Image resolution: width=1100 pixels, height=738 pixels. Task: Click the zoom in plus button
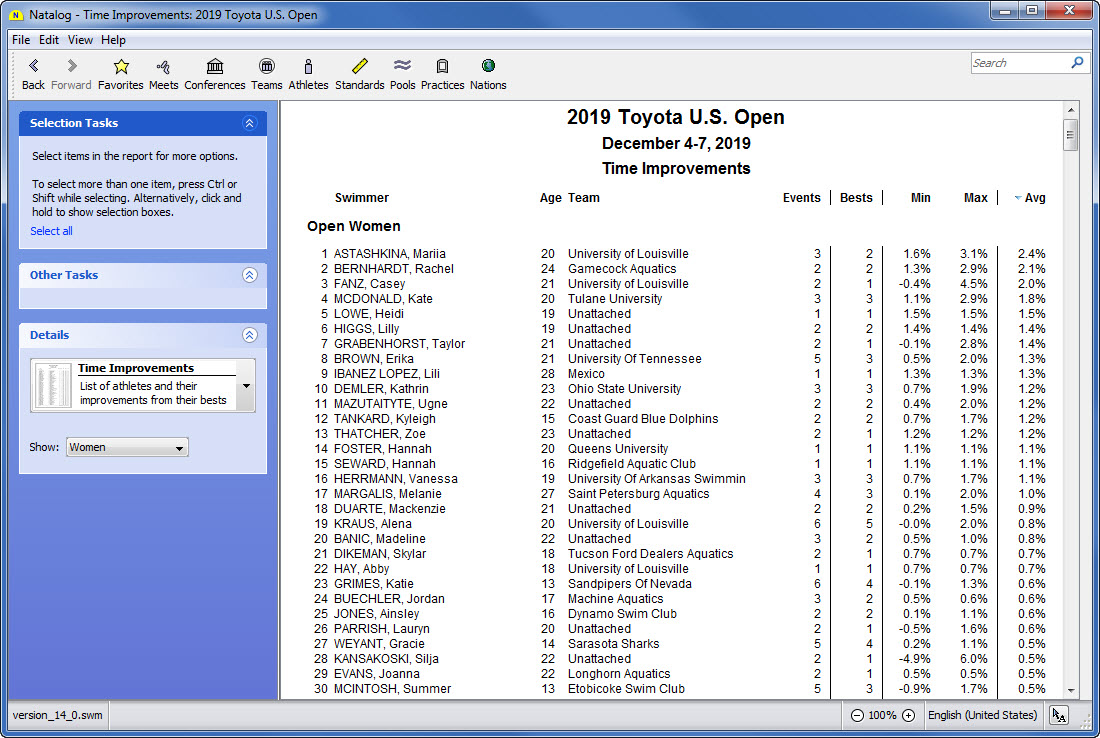click(x=908, y=715)
